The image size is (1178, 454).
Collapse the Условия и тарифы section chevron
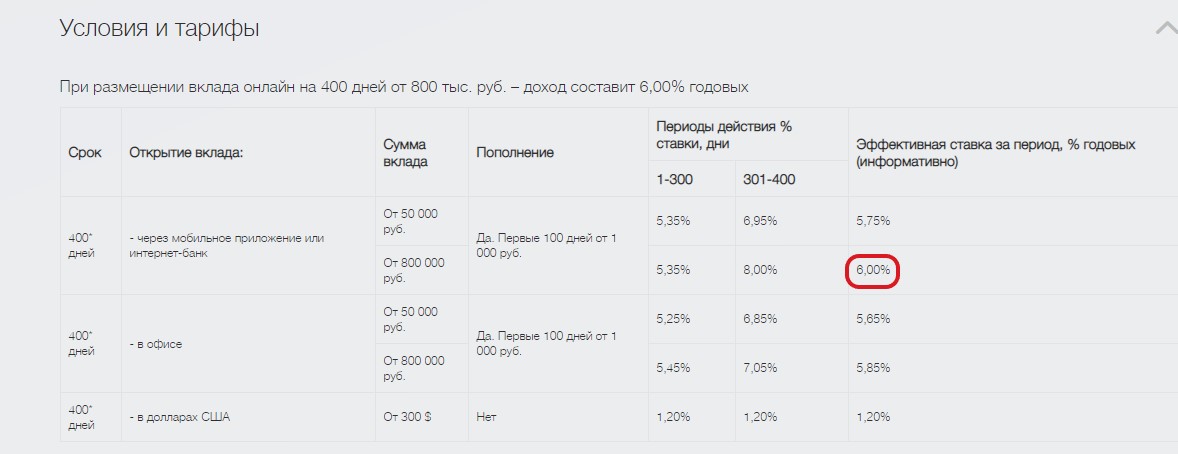click(1167, 29)
